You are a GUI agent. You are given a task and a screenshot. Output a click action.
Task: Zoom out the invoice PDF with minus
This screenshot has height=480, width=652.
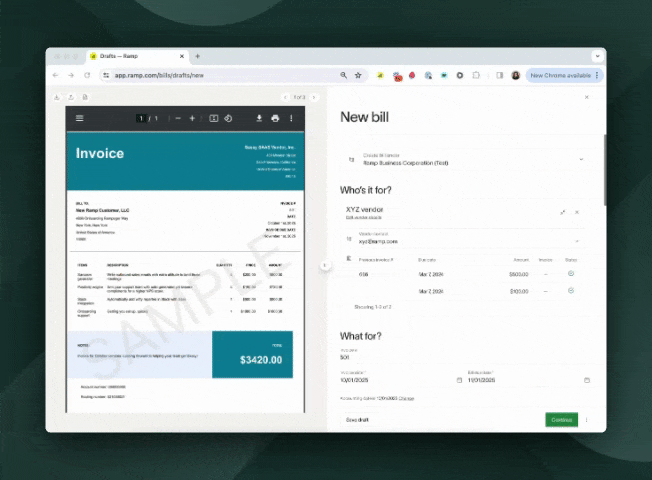click(x=178, y=119)
